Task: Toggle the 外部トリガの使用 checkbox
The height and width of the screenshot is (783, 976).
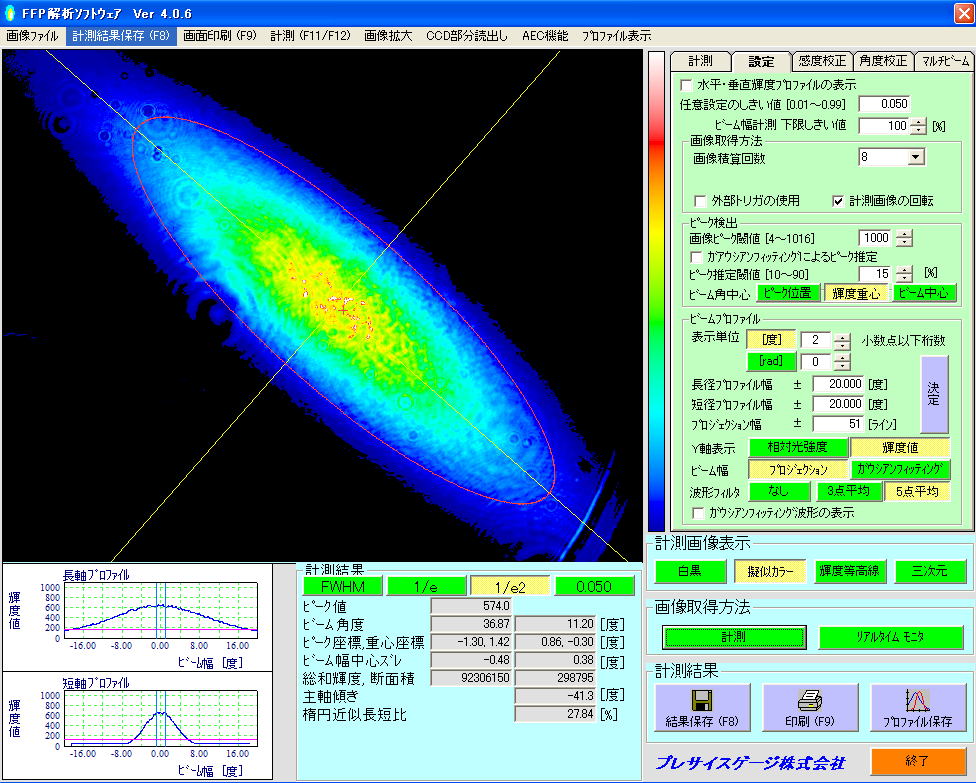Action: coord(700,200)
